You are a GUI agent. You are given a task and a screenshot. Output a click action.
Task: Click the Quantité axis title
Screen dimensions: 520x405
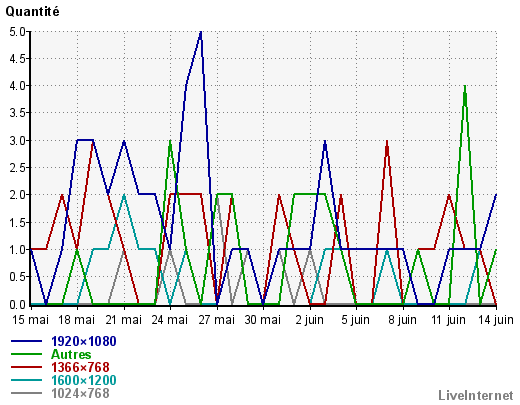[x=32, y=12]
